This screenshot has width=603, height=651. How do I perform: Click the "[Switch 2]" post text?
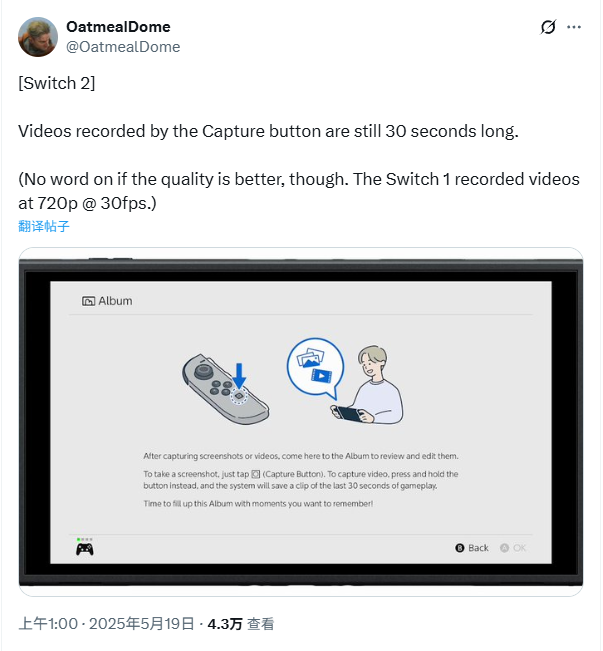57,83
